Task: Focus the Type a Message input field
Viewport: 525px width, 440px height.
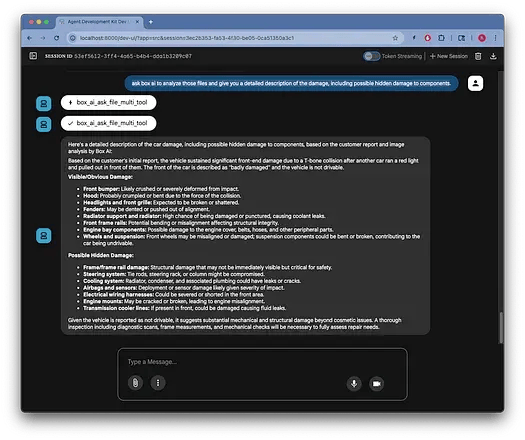Action: (262, 362)
